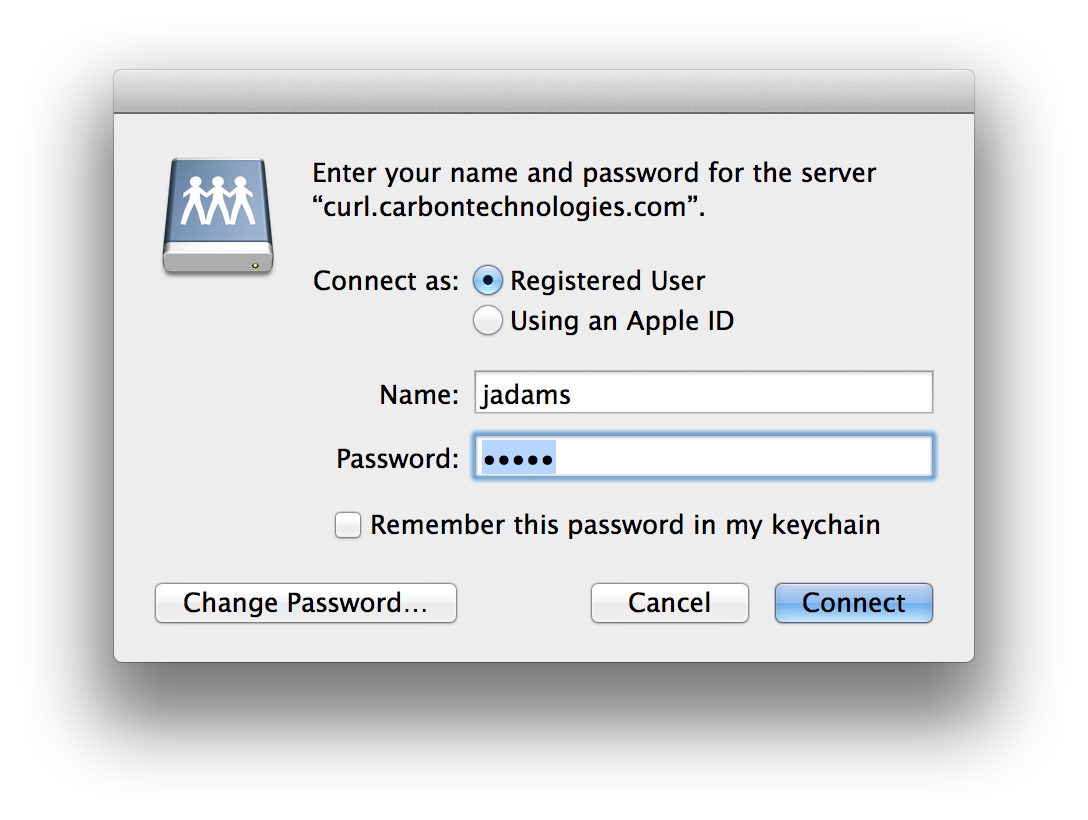Screen dimensions: 1088x820
Task: Click the Connect button
Action: tap(853, 603)
